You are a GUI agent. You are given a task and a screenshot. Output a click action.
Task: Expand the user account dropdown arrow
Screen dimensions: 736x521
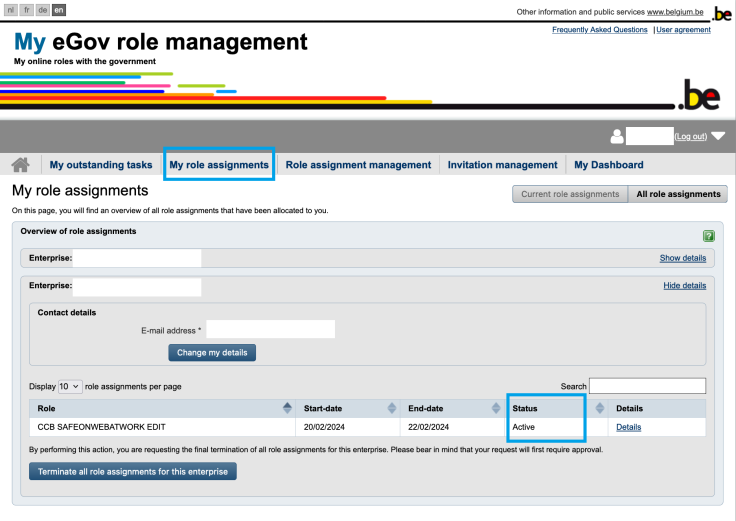[718, 136]
